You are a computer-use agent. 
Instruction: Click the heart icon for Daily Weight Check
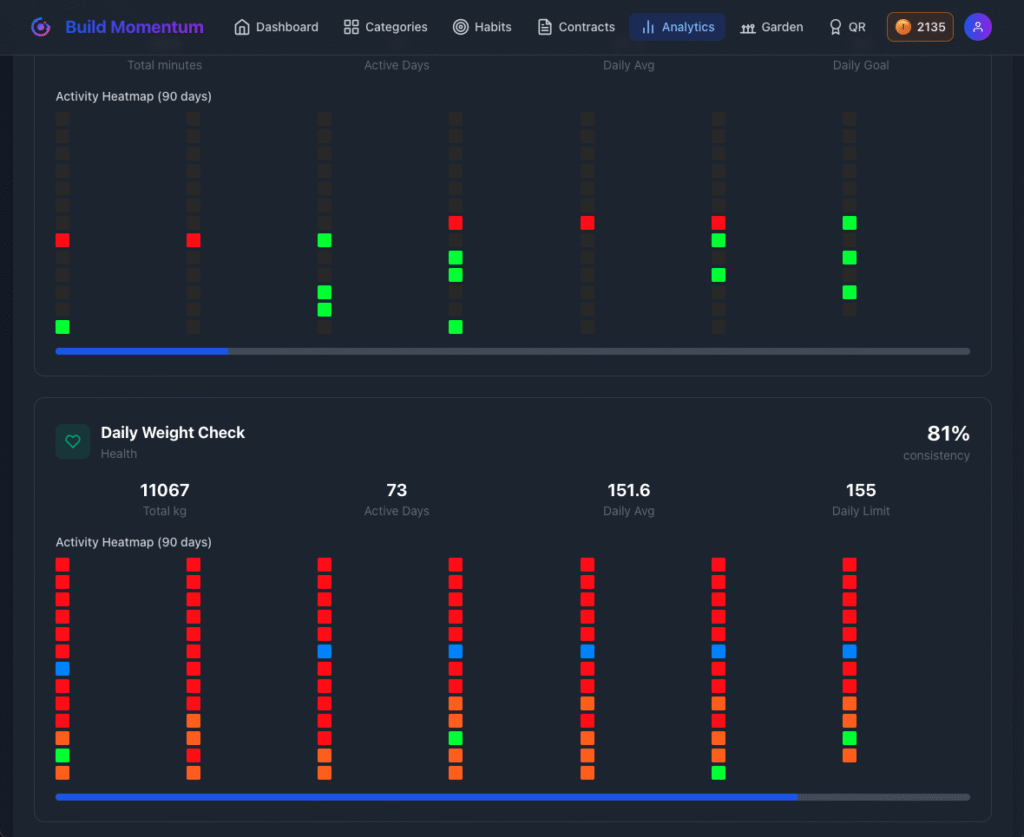click(72, 441)
